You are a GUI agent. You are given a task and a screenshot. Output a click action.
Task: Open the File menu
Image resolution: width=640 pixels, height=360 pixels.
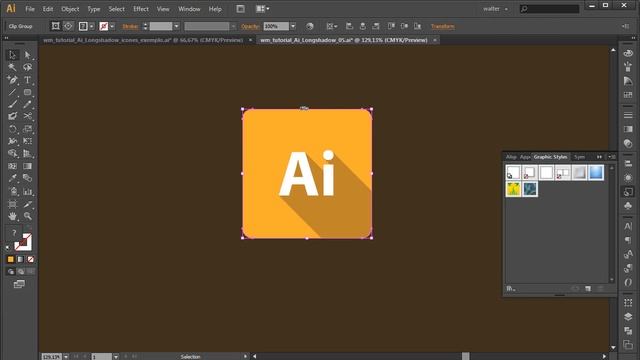[x=30, y=9]
